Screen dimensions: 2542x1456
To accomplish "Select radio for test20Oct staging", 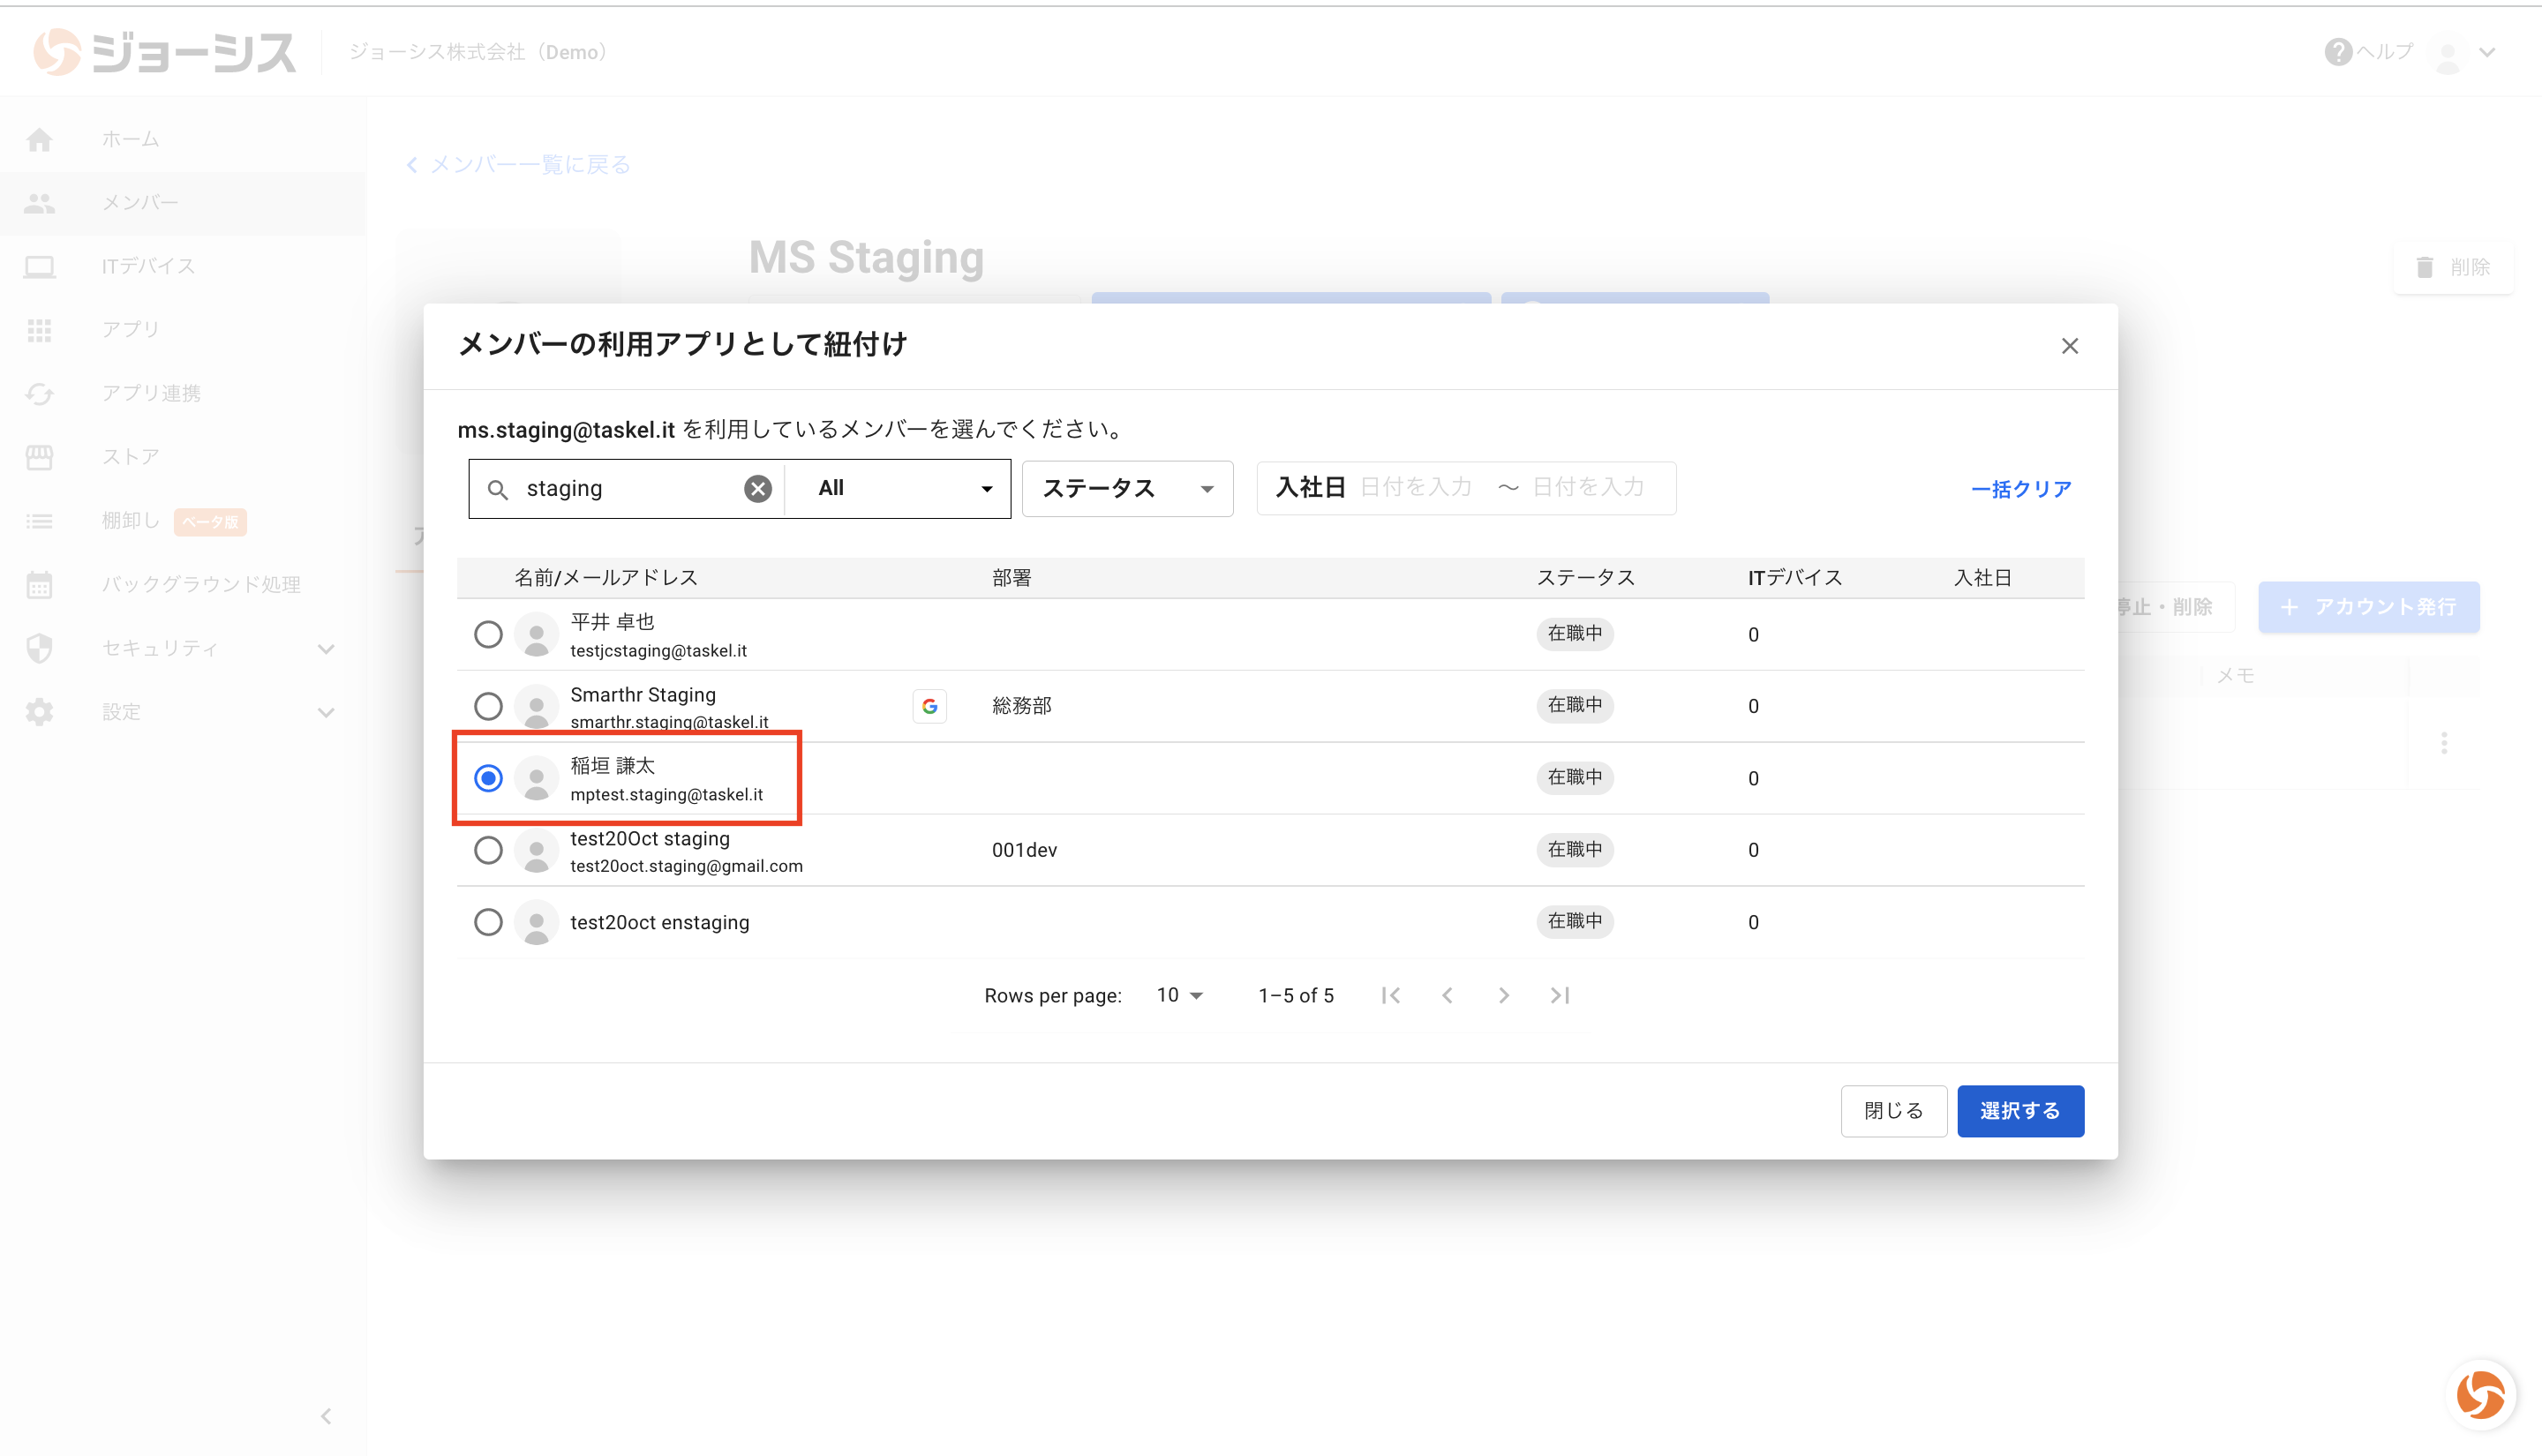I will tap(488, 850).
